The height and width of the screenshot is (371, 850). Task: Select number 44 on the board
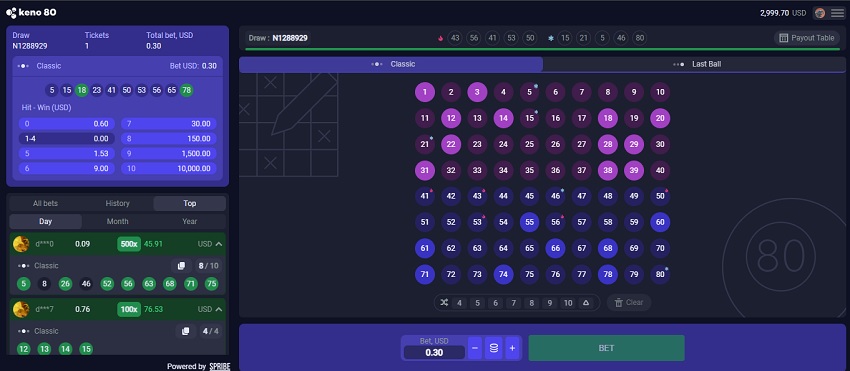tap(504, 196)
